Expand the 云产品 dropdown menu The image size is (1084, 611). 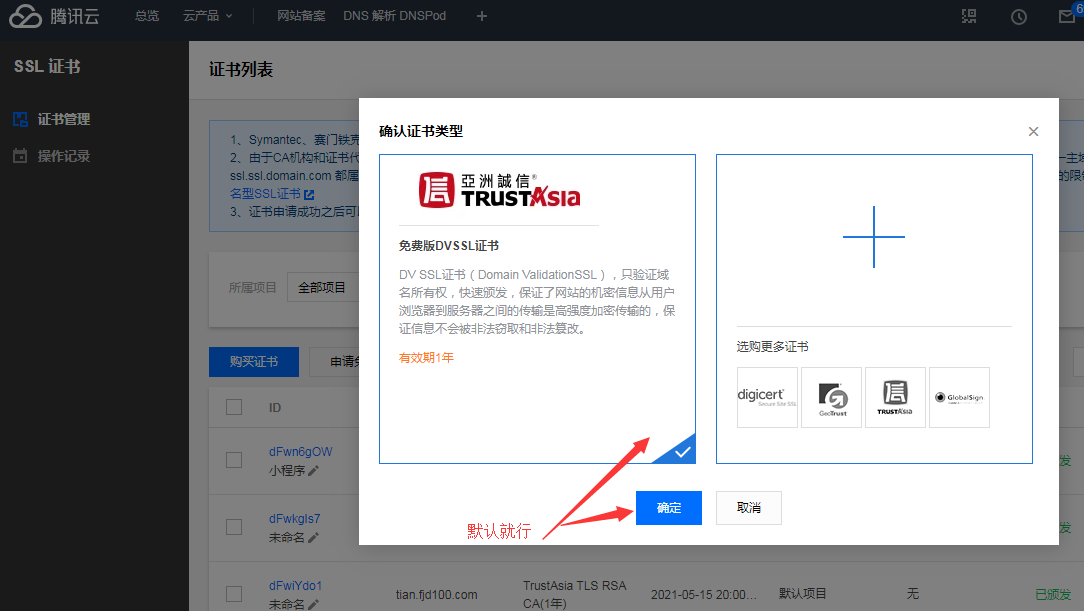(207, 16)
